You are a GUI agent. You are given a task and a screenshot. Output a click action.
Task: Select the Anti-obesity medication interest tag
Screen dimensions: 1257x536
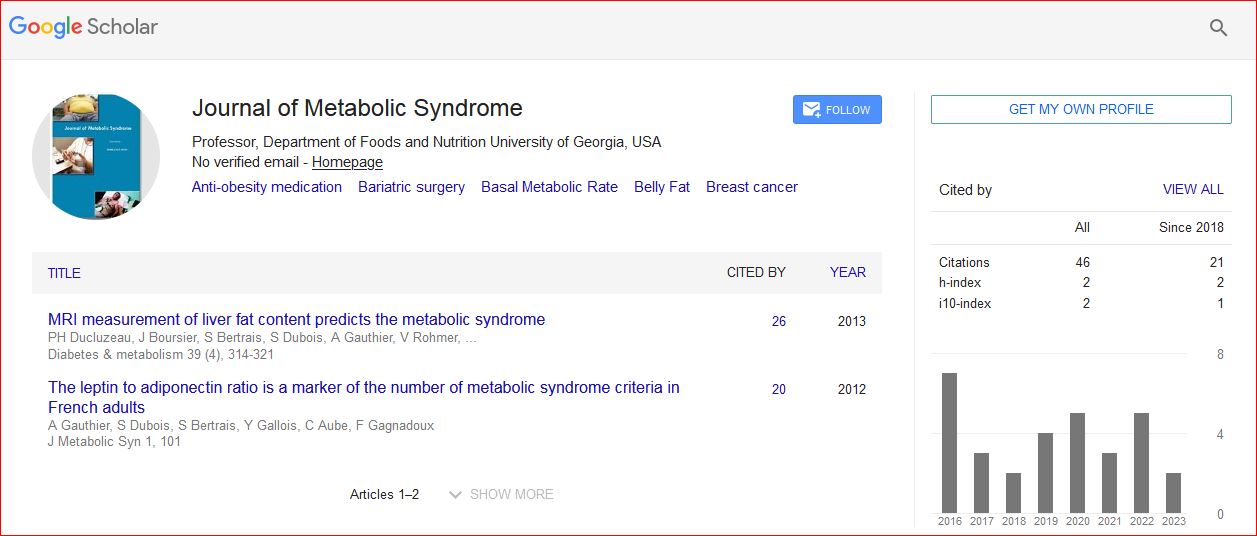267,187
